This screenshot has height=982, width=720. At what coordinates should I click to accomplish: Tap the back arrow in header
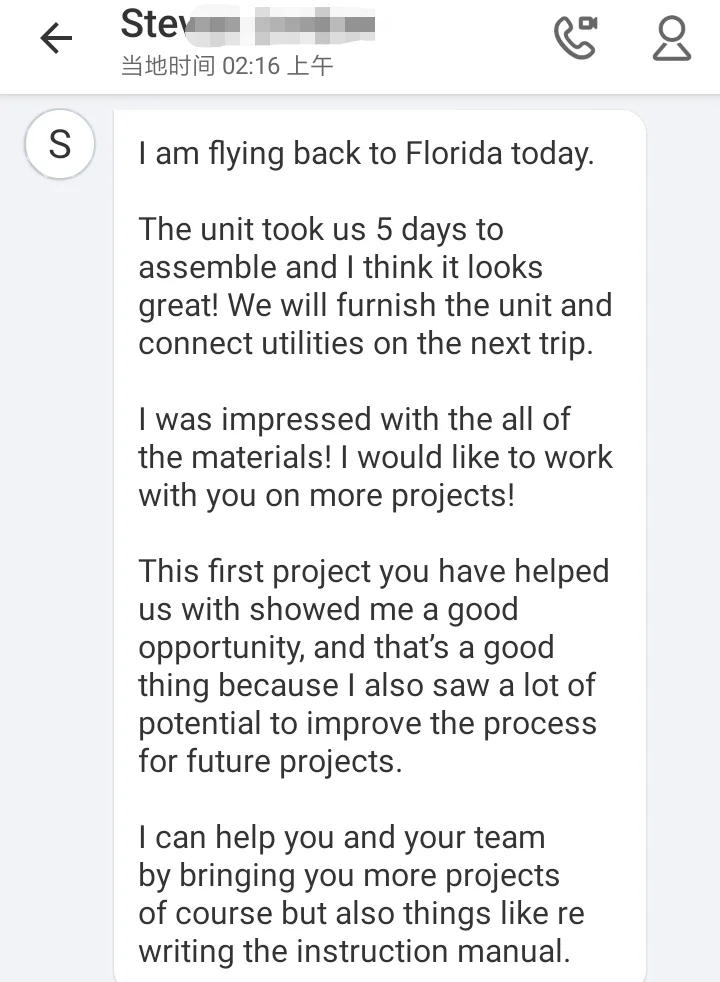click(56, 39)
